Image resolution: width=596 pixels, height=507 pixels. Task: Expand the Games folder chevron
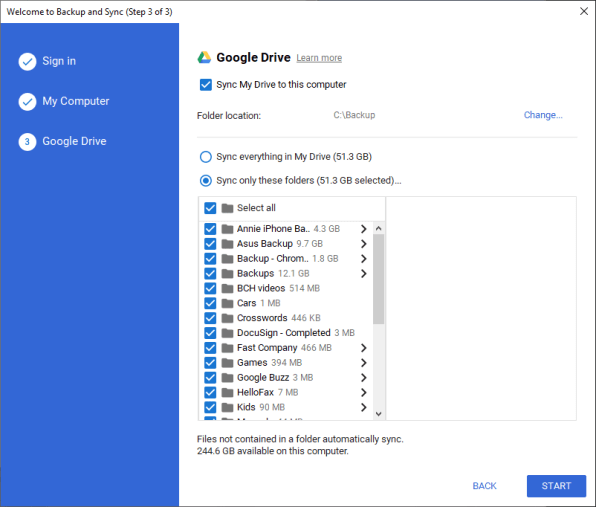tap(364, 363)
